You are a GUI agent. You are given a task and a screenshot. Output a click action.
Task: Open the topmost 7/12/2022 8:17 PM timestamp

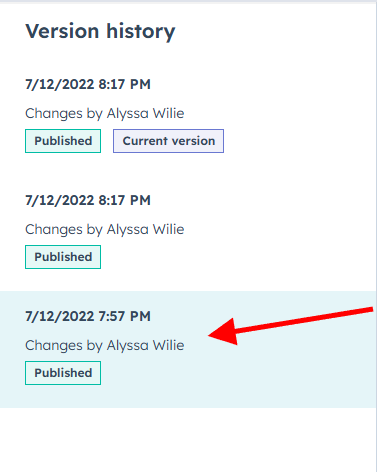[x=88, y=84]
